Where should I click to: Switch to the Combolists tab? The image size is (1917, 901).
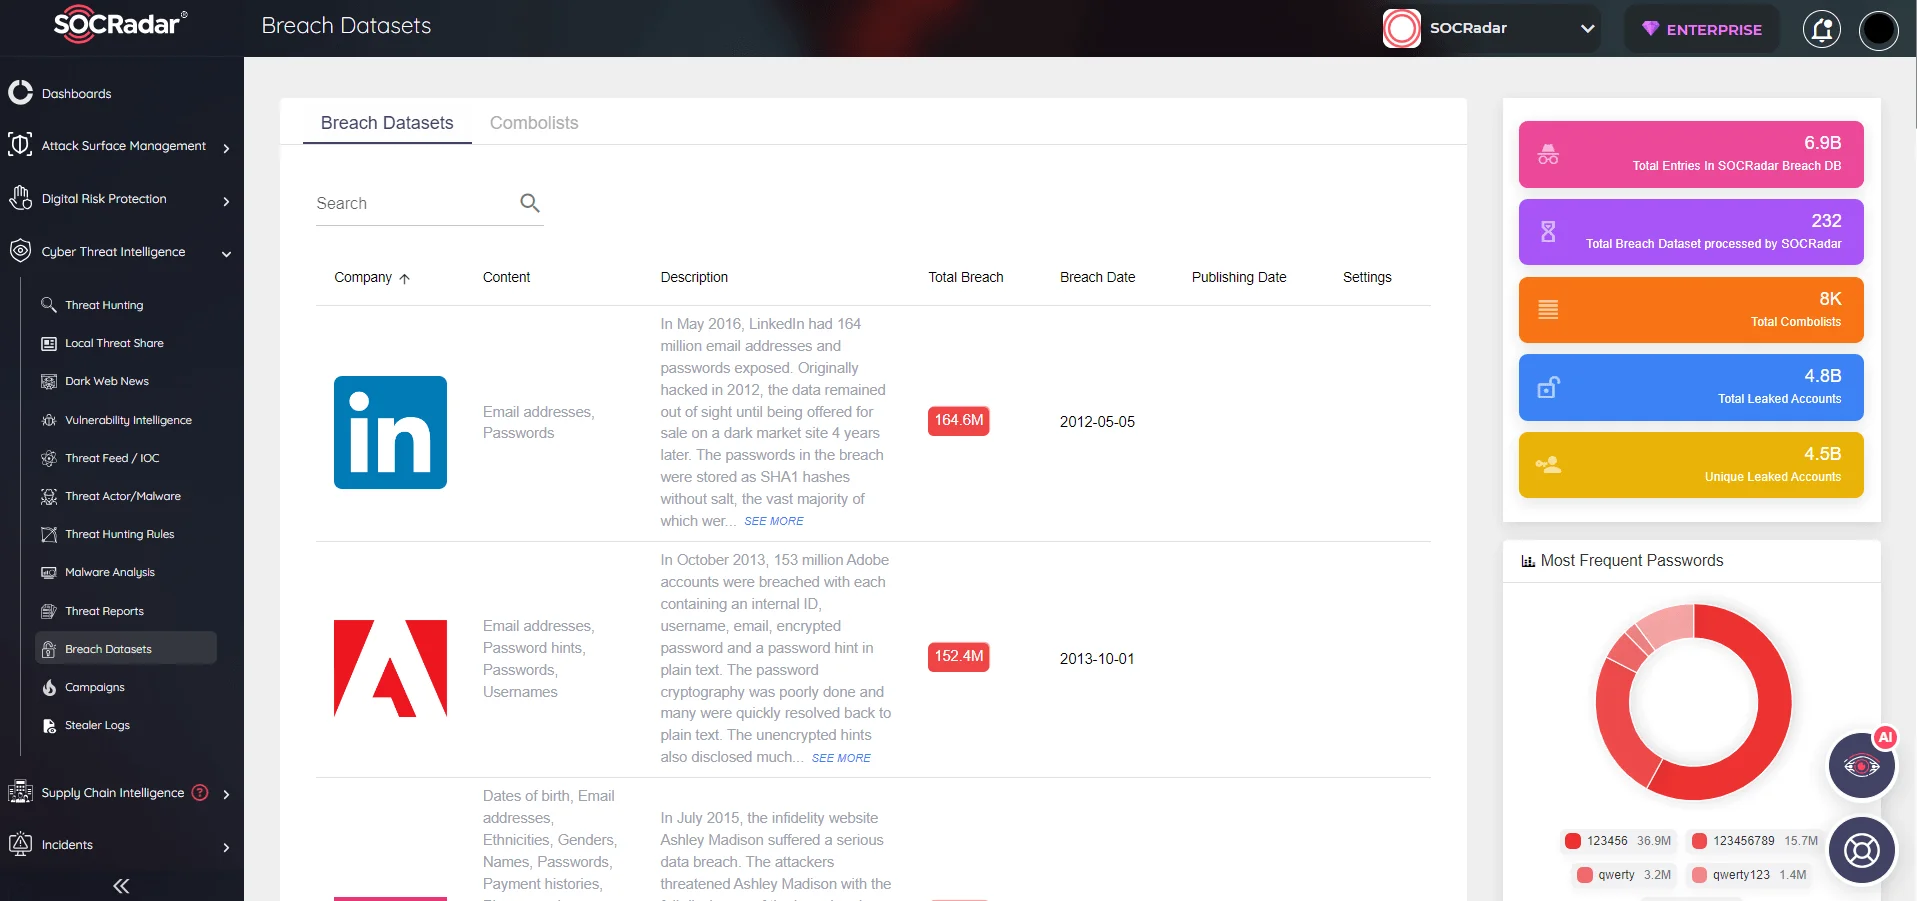(534, 123)
